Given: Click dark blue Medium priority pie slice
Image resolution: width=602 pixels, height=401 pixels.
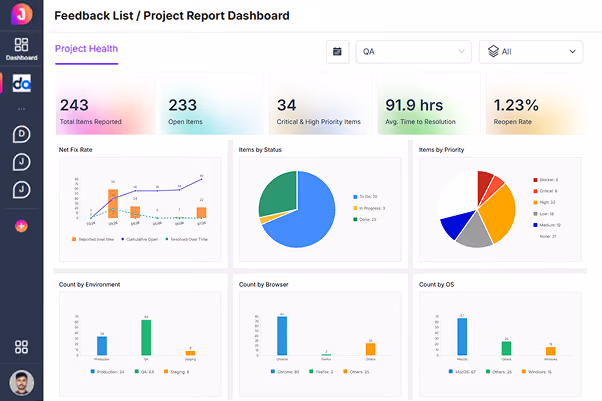Looking at the screenshot, I should coord(455,224).
